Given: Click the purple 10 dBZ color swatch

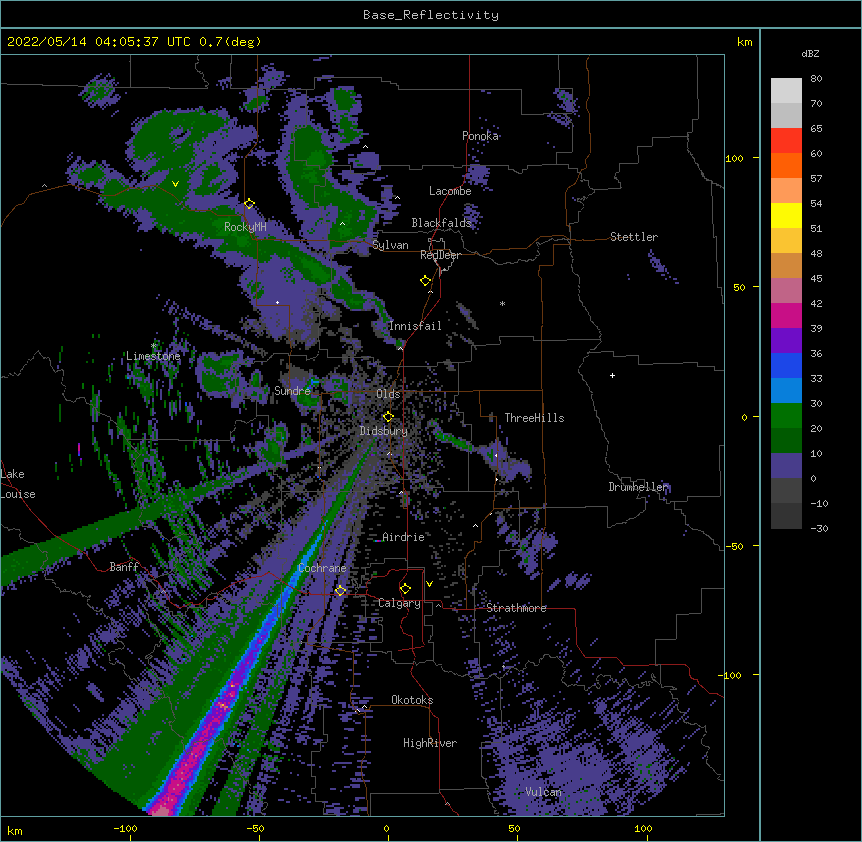Looking at the screenshot, I should (x=786, y=465).
